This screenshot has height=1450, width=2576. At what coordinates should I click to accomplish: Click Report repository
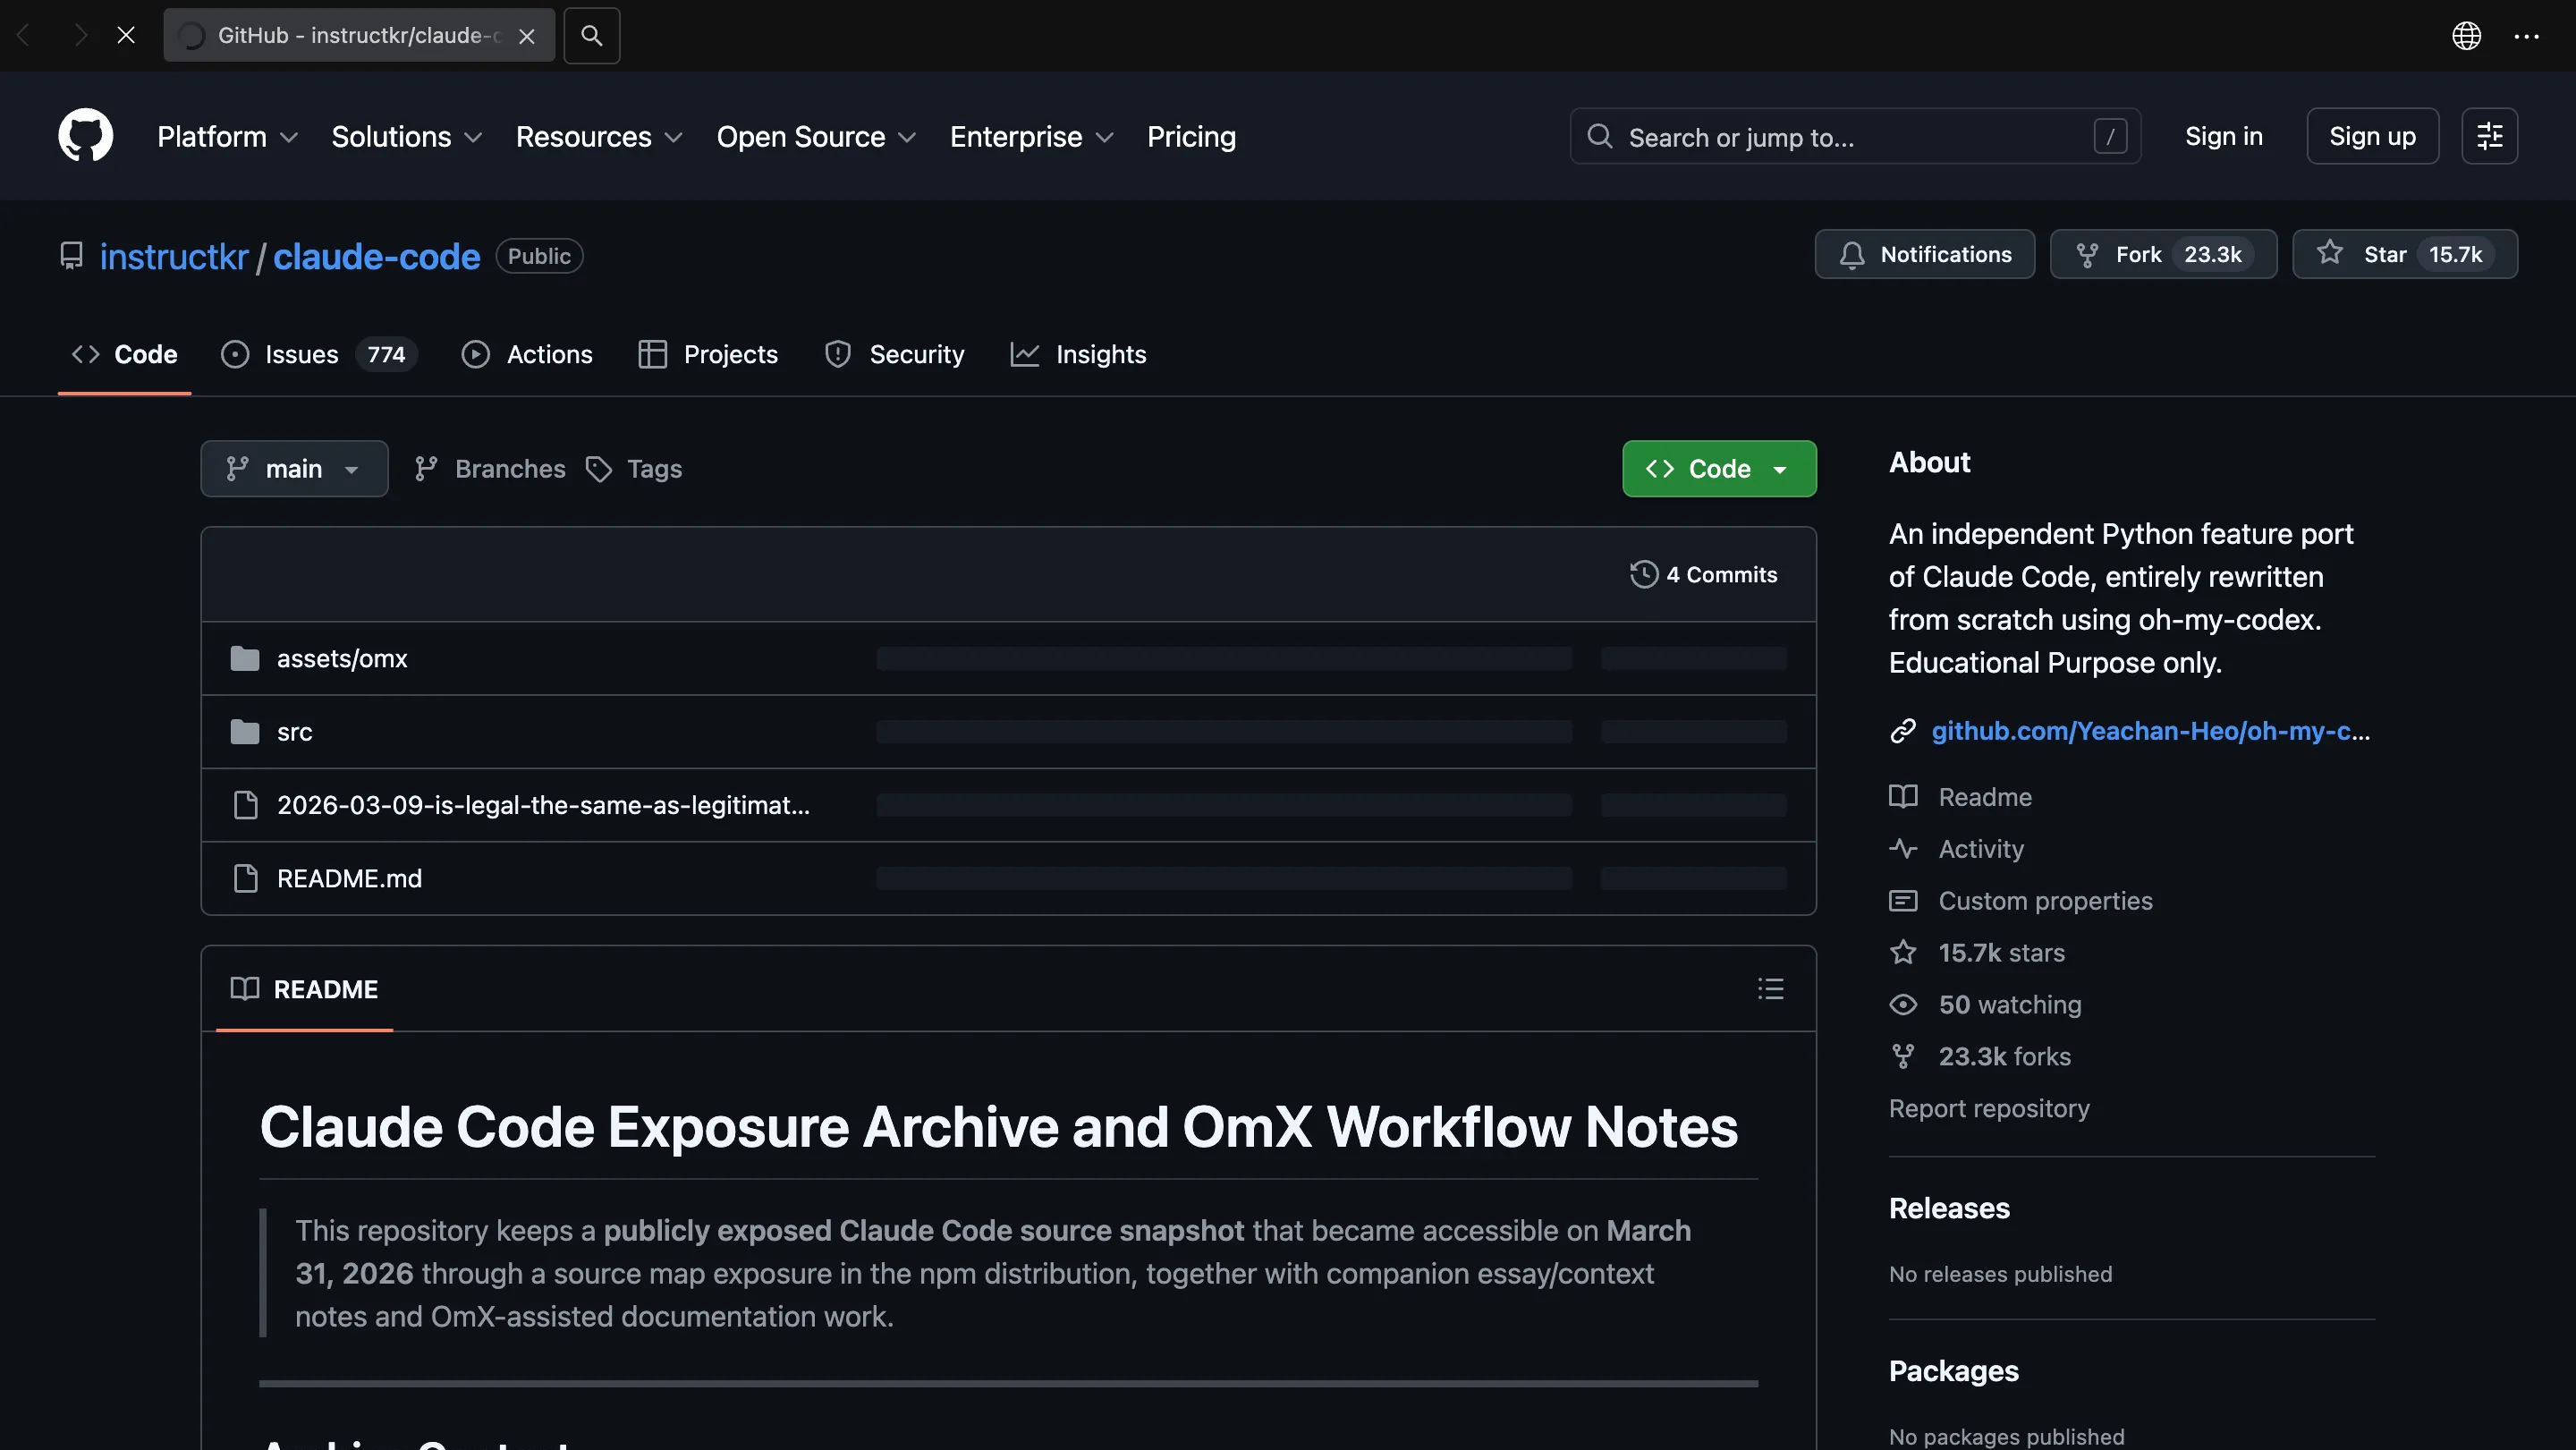pos(1988,1109)
